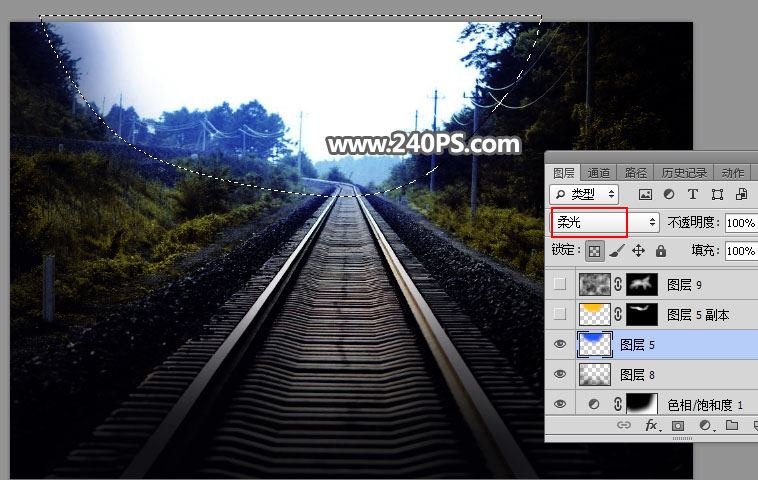Viewport: 758px width, 480px height.
Task: Show the hidden 图层 5 副本 layer
Action: click(560, 315)
